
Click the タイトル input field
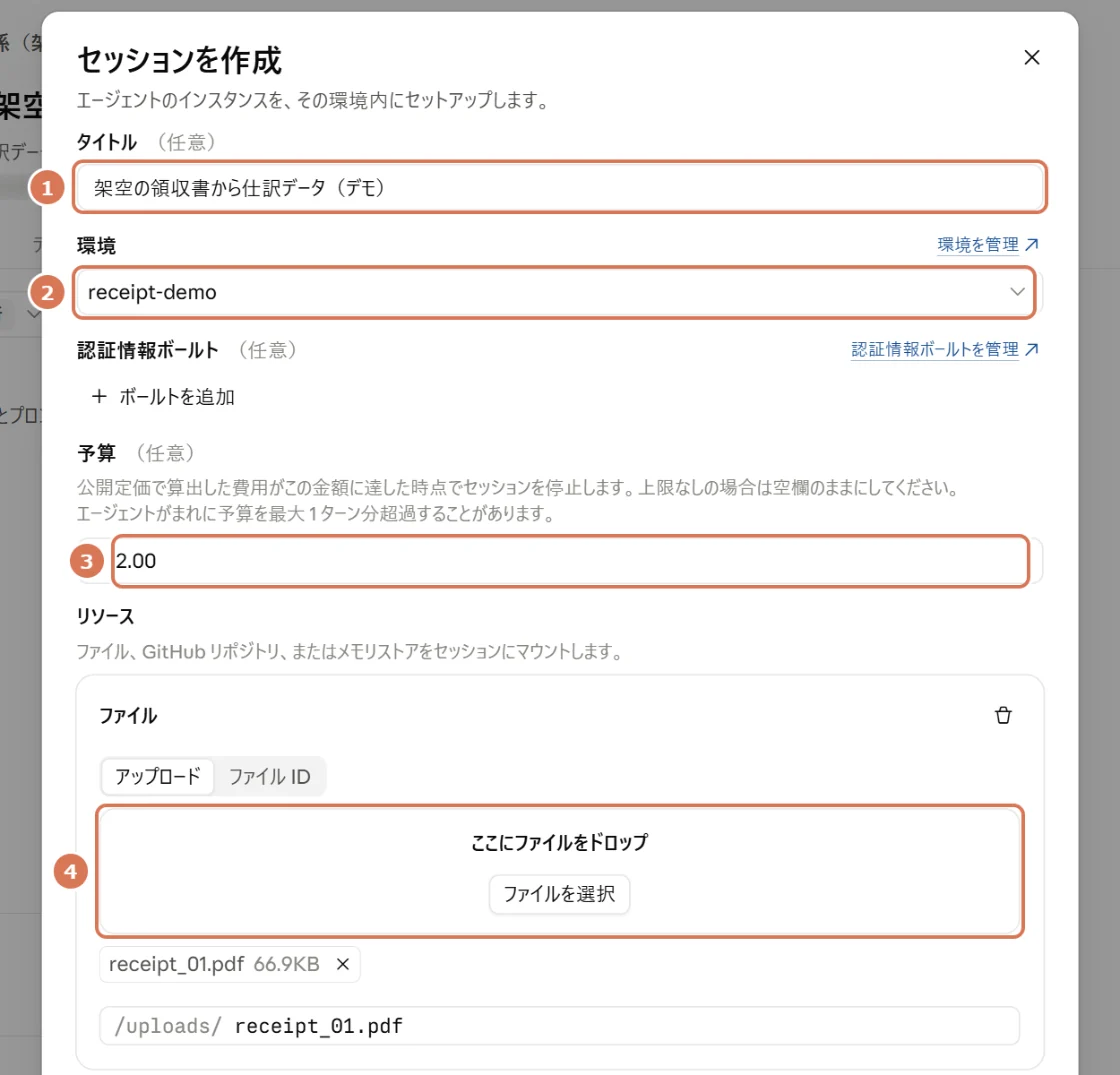tap(559, 188)
